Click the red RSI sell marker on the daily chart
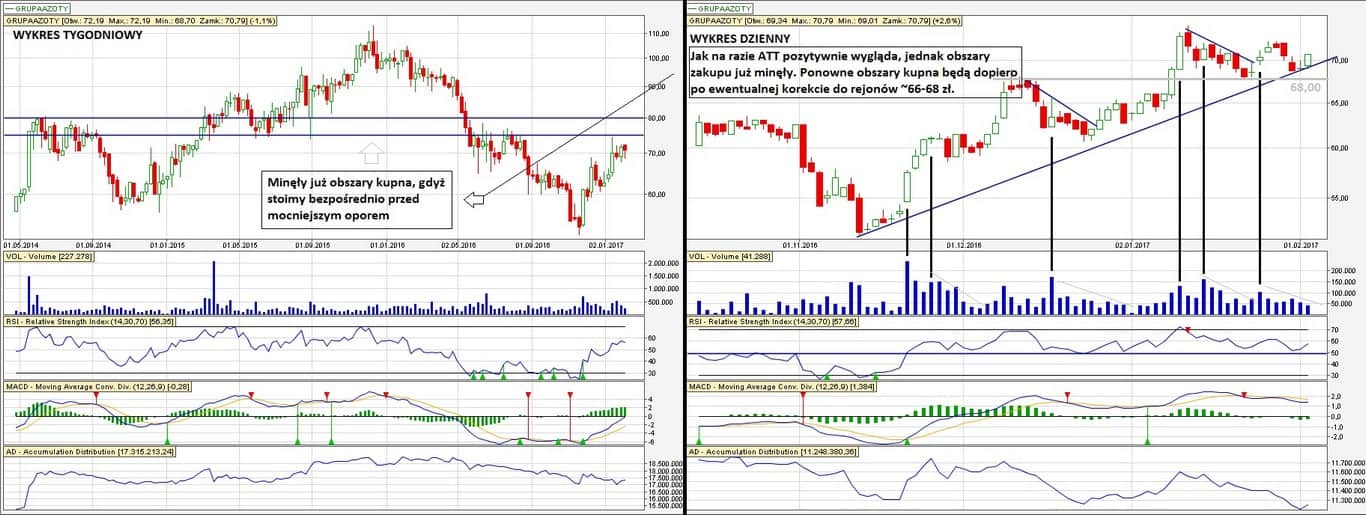This screenshot has height=515, width=1366. pyautogui.click(x=1187, y=330)
